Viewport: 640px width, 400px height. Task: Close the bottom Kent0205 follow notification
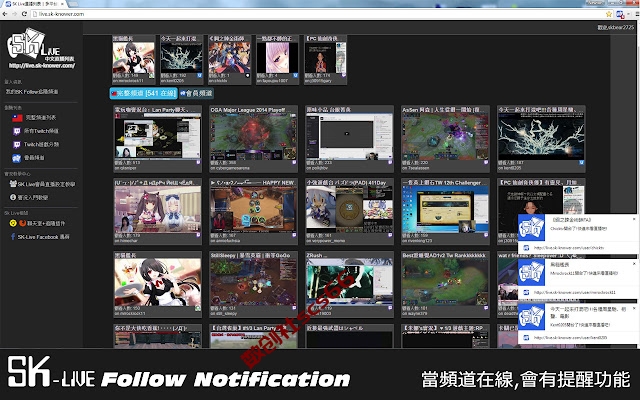(x=634, y=309)
